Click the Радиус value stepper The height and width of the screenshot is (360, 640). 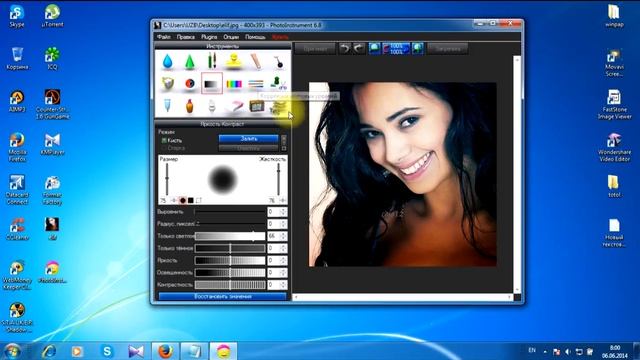(283, 224)
